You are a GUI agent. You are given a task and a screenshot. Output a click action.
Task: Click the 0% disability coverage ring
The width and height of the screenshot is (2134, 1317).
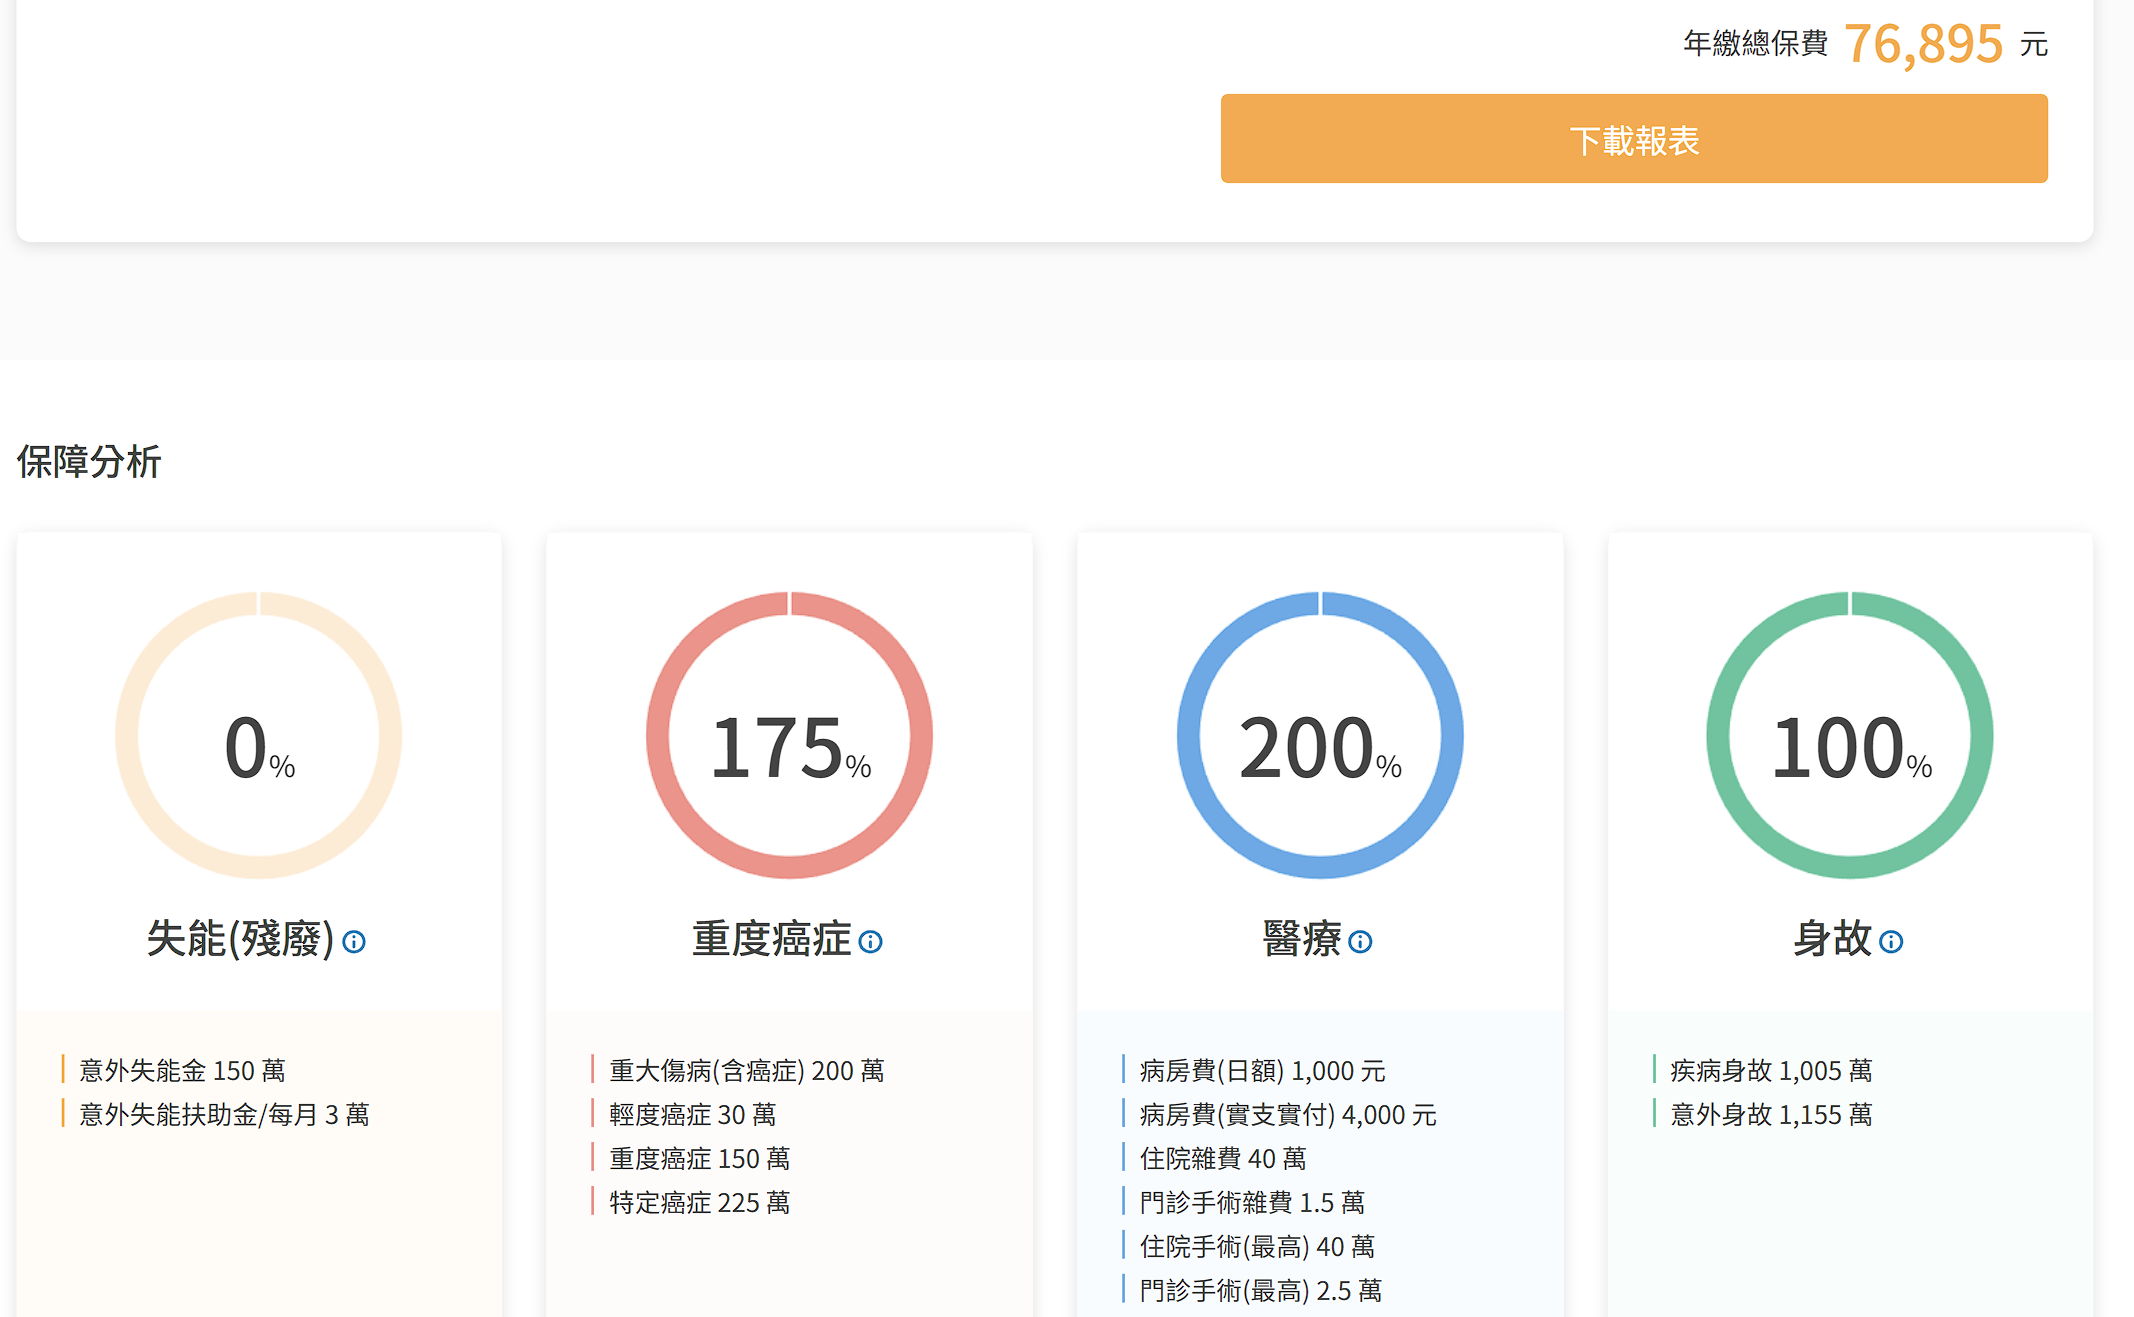259,737
